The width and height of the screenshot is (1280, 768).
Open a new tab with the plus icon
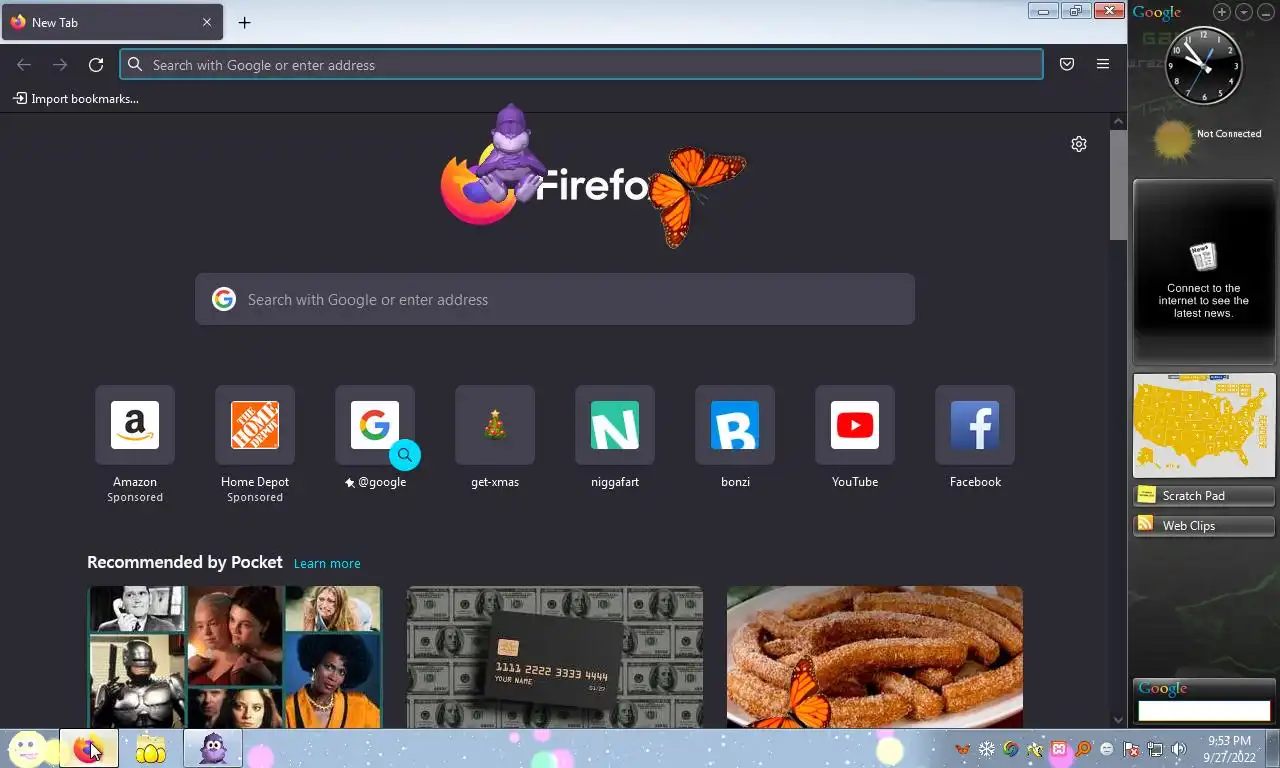244,22
